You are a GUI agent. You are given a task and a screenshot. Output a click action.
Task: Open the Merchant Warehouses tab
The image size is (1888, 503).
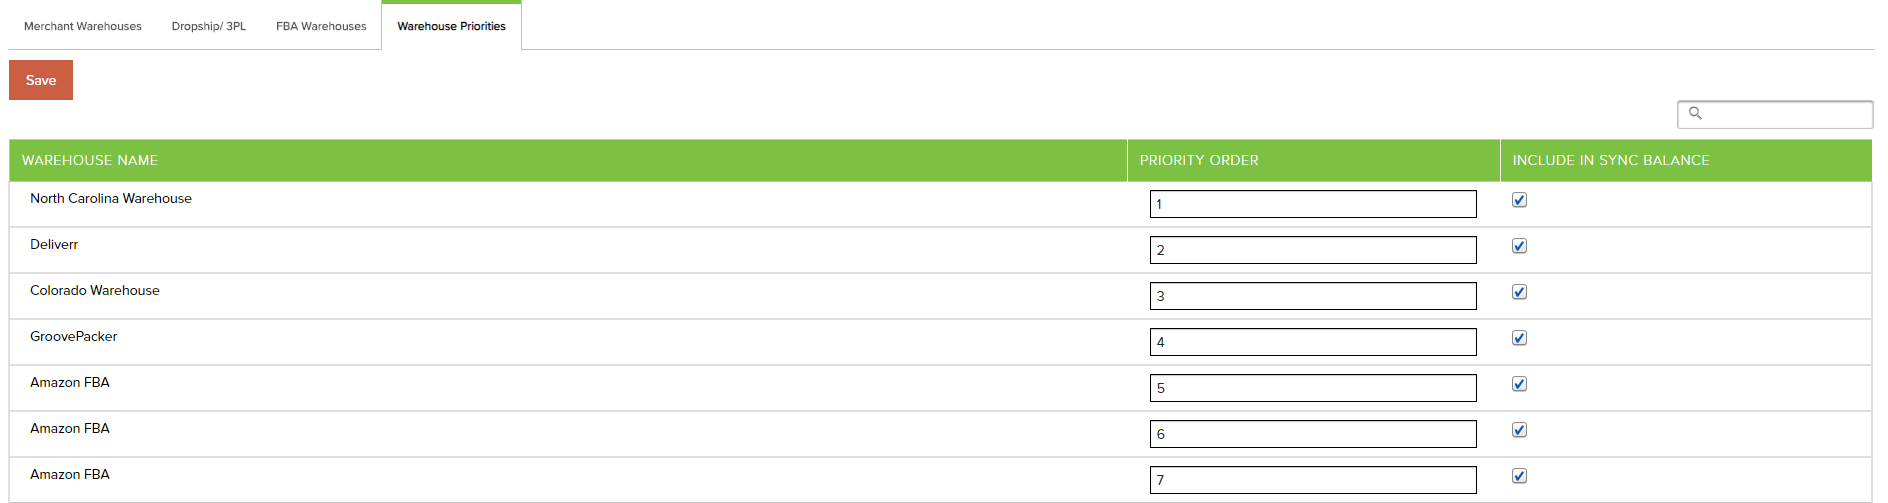(x=83, y=26)
